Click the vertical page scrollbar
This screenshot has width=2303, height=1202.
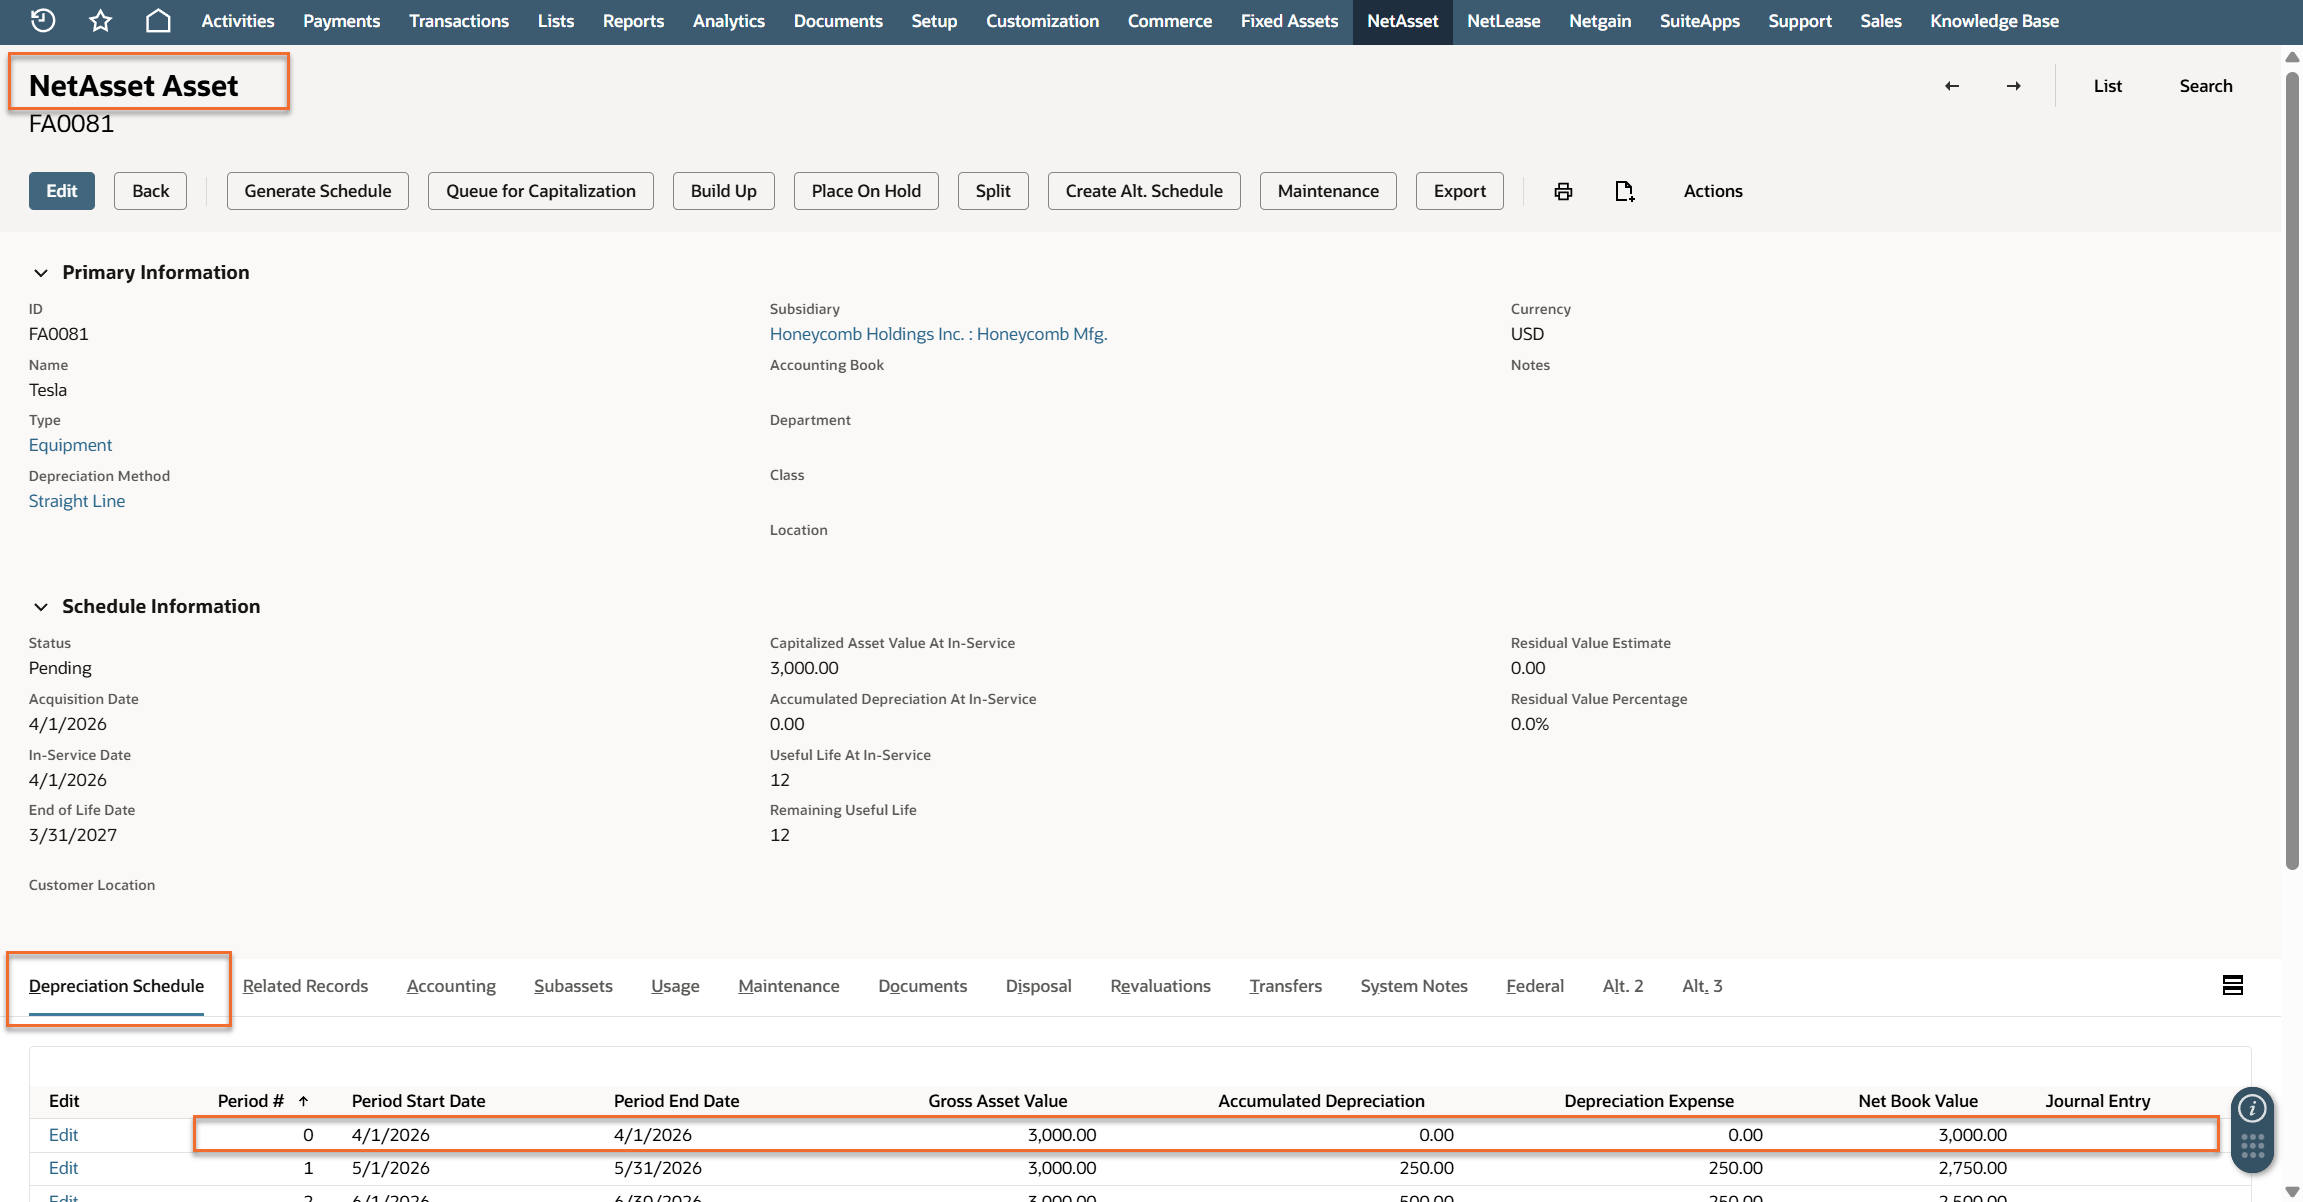click(x=2292, y=470)
